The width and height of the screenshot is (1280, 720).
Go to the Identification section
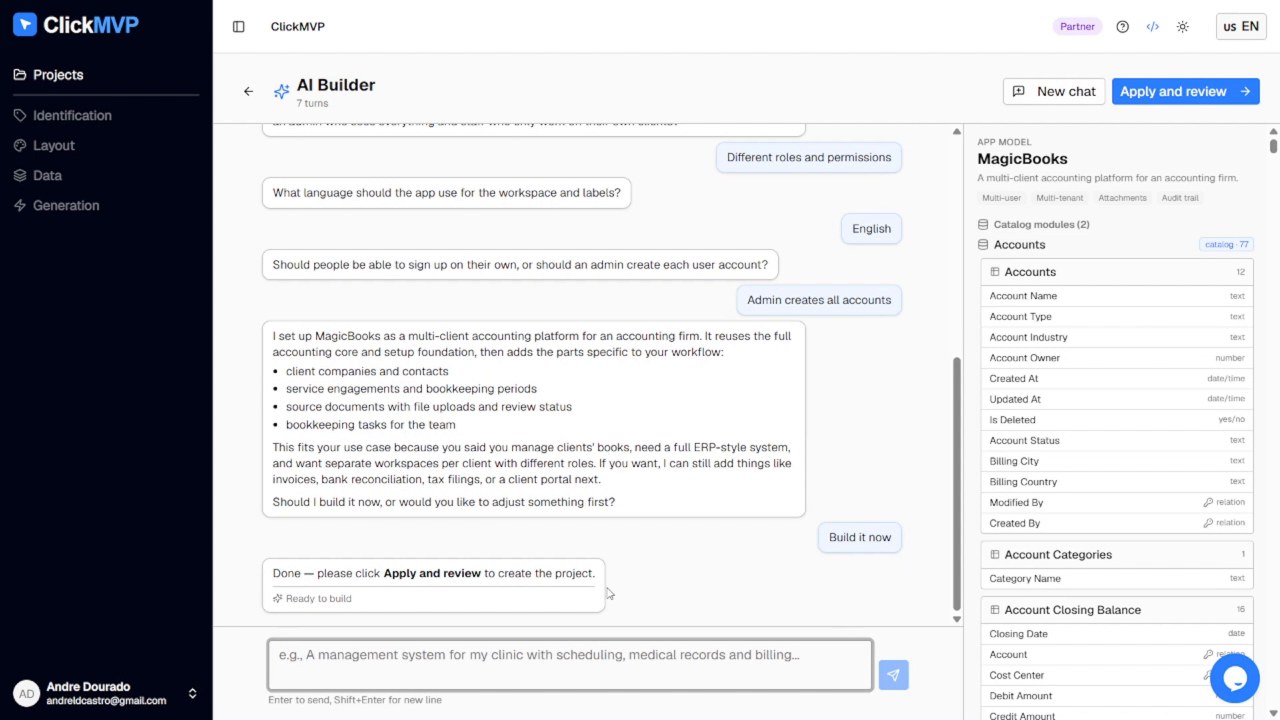(62, 115)
